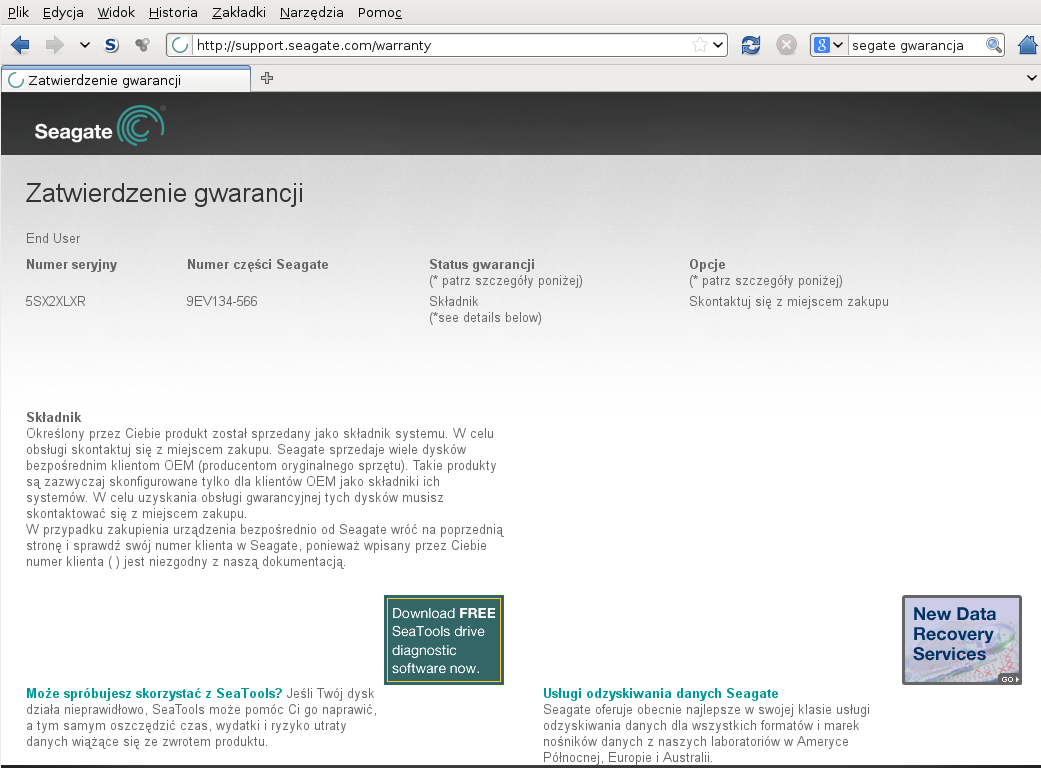Open the Edycja menu
This screenshot has width=1041, height=768.
(63, 12)
